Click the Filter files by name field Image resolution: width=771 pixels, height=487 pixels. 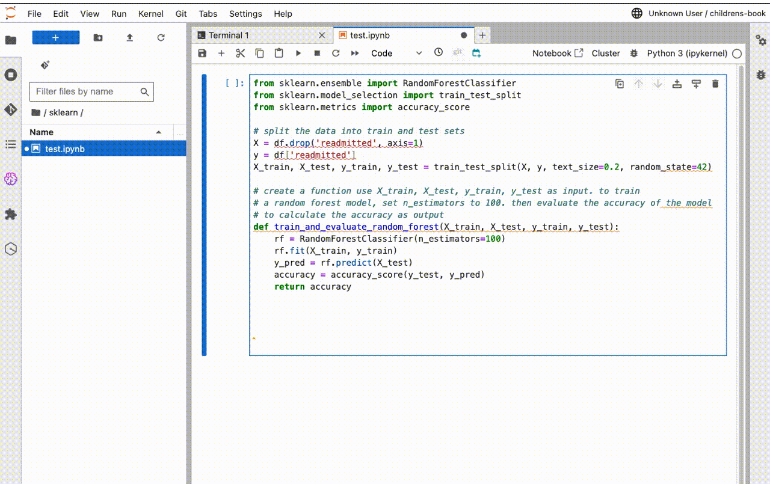click(x=91, y=91)
